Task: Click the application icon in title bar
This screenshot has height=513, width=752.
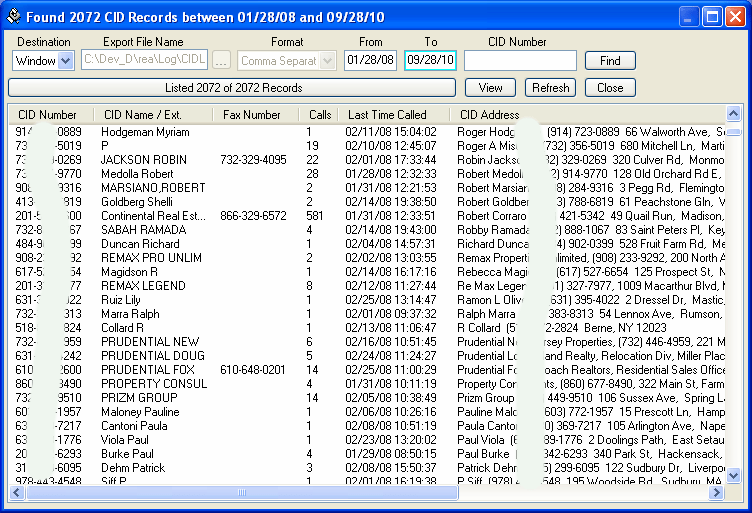Action: pyautogui.click(x=14, y=17)
